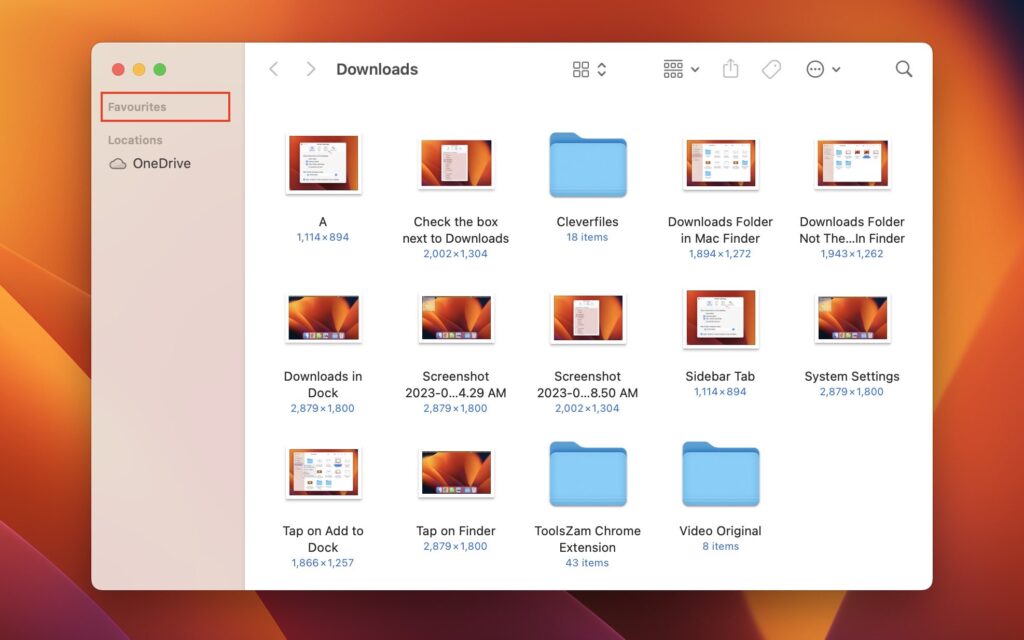Click the grid view icon in the toolbar
This screenshot has width=1024, height=640.
click(580, 69)
